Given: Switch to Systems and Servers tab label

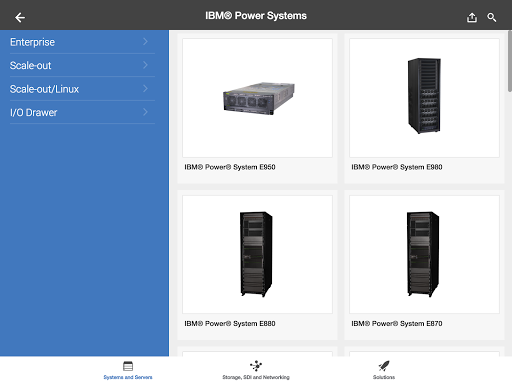Looking at the screenshot, I should [128, 377].
